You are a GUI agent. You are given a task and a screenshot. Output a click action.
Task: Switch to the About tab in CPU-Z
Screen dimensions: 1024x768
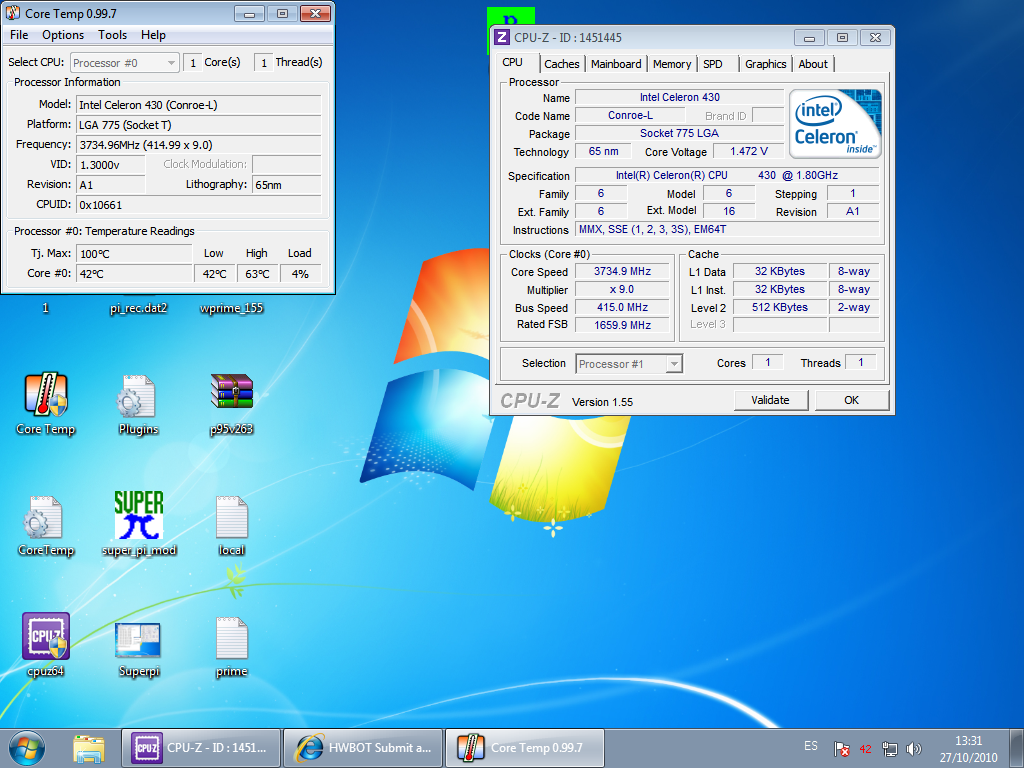pos(812,64)
